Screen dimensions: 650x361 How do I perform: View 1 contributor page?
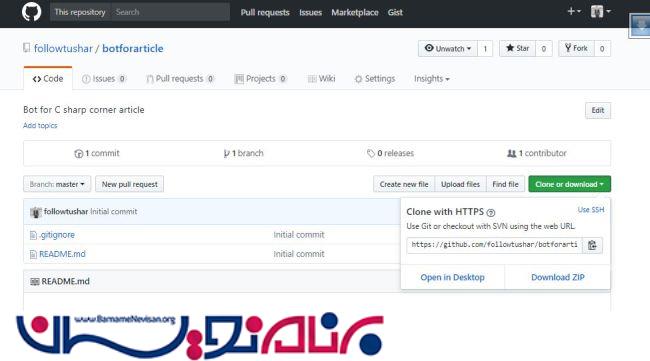[537, 153]
